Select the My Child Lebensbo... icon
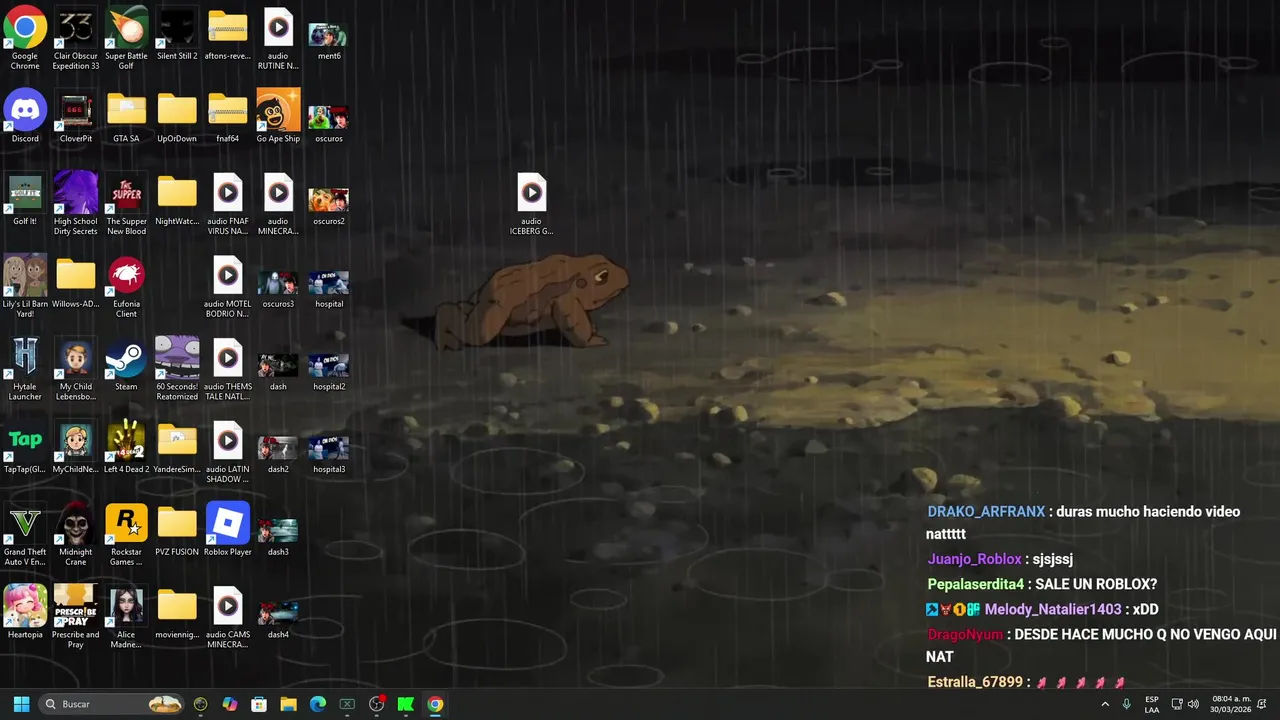The height and width of the screenshot is (720, 1280). coord(76,370)
